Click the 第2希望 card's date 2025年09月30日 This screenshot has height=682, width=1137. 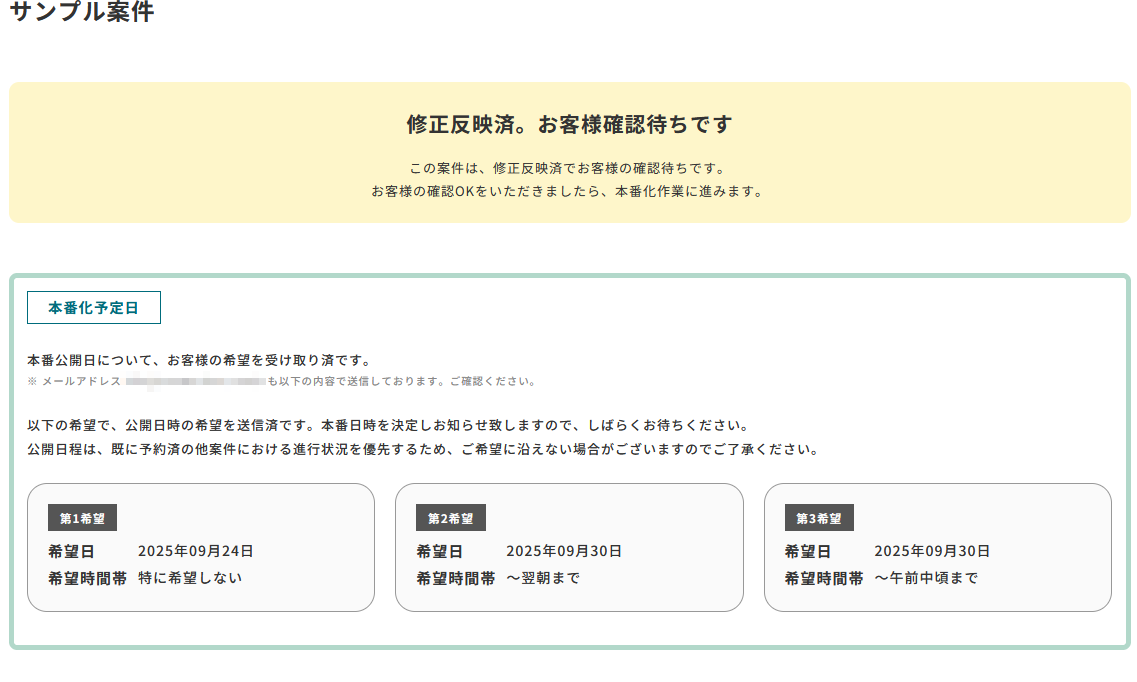coord(564,551)
